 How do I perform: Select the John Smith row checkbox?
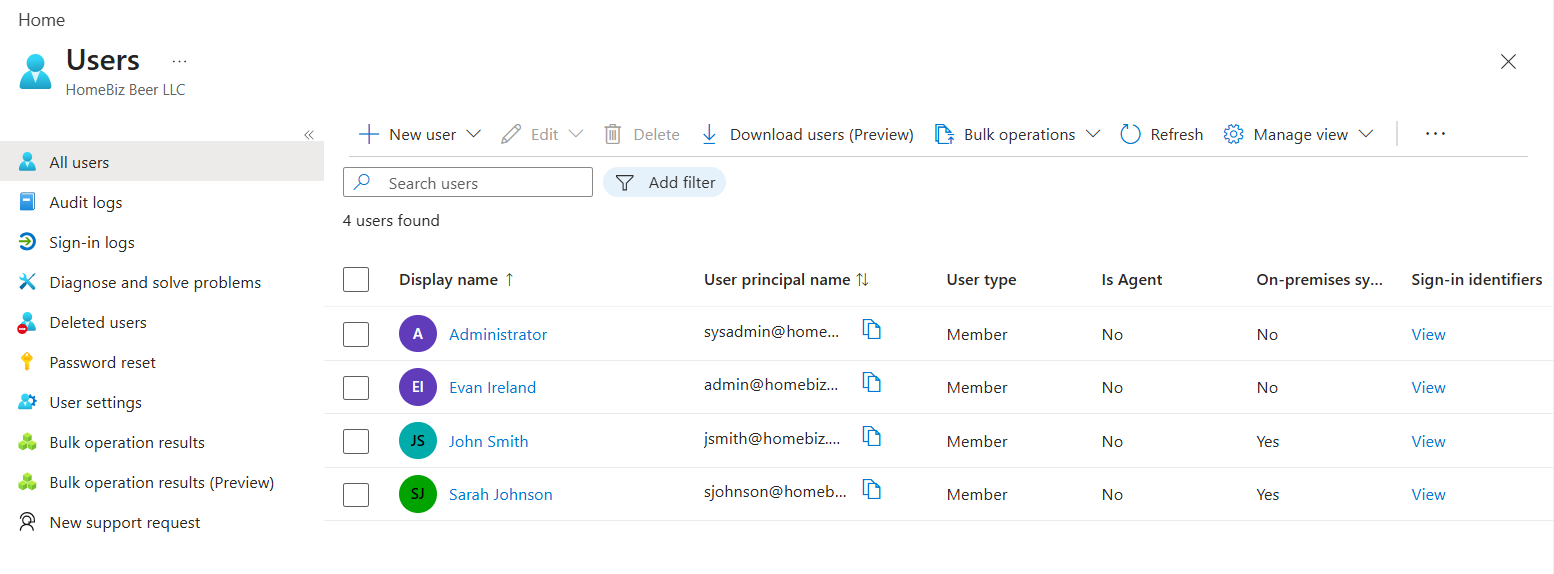point(356,441)
